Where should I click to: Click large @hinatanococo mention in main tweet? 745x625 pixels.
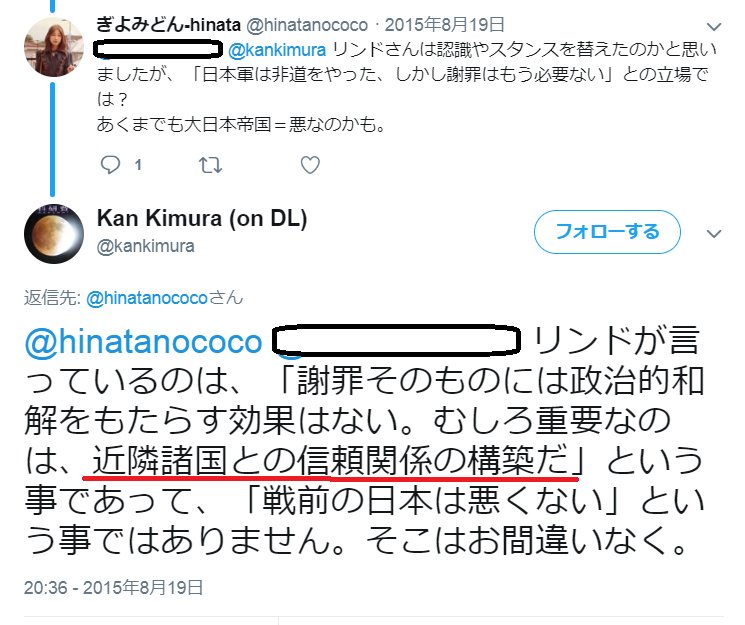pos(143,343)
